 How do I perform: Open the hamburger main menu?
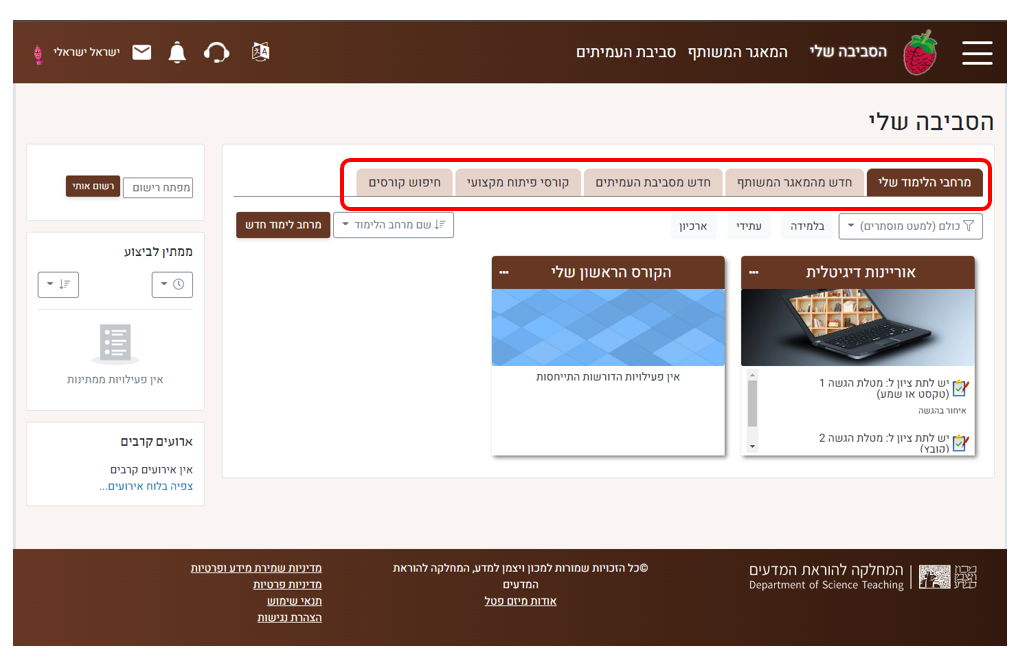[x=977, y=53]
